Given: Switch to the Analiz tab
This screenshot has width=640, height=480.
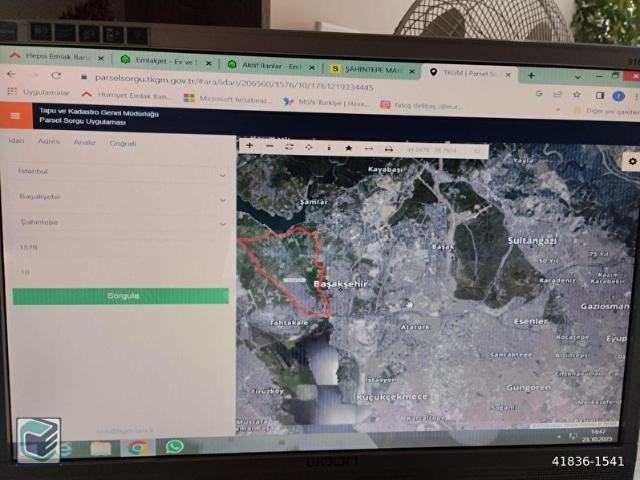Looking at the screenshot, I should click(84, 142).
